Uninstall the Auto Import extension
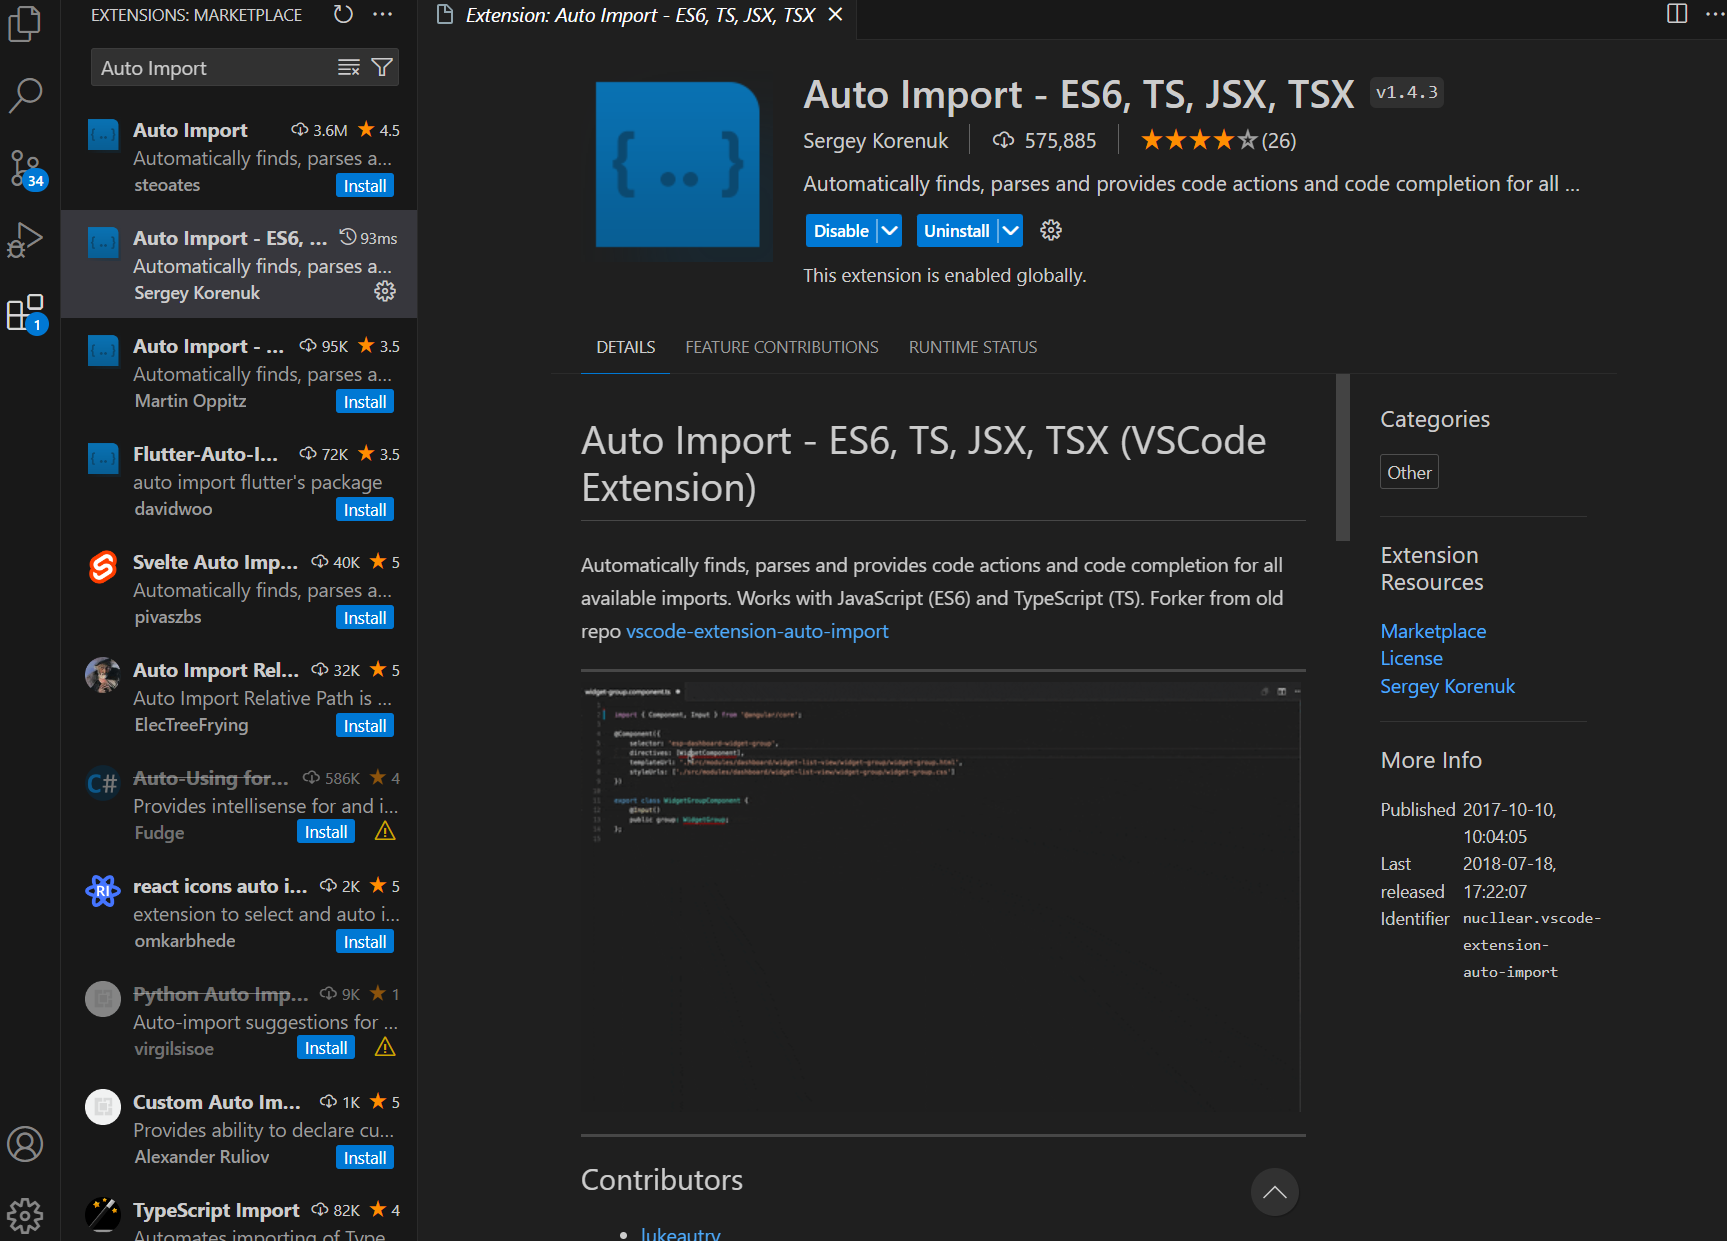Screen dimensions: 1727x1241 [x=957, y=231]
